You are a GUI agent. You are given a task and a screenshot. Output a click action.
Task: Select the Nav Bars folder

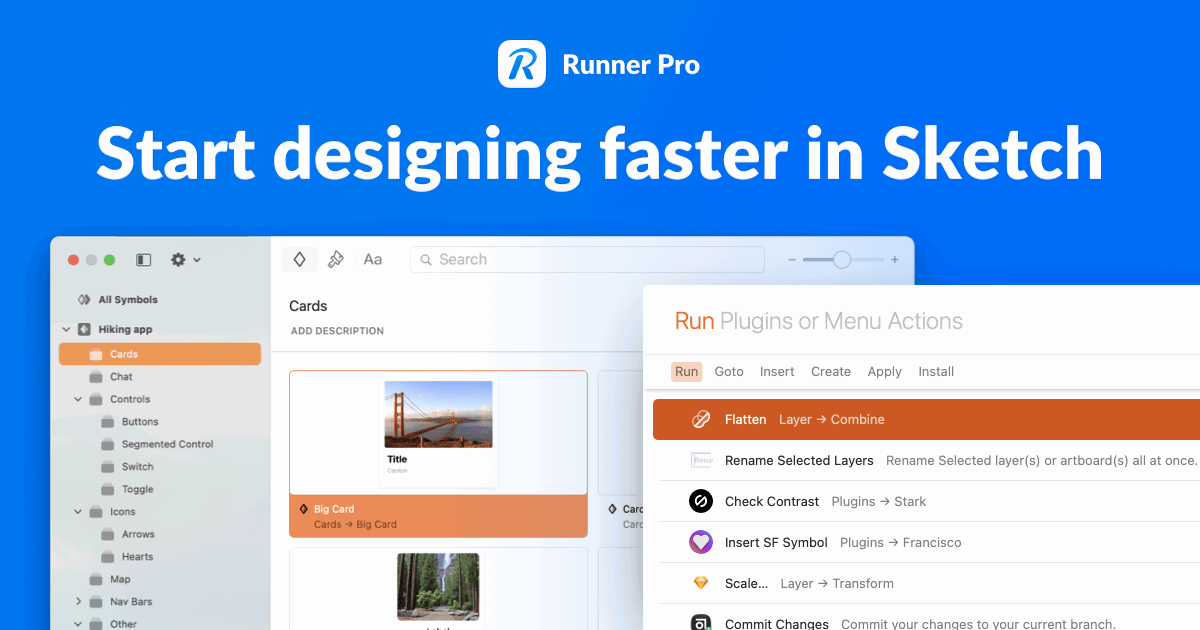point(131,602)
